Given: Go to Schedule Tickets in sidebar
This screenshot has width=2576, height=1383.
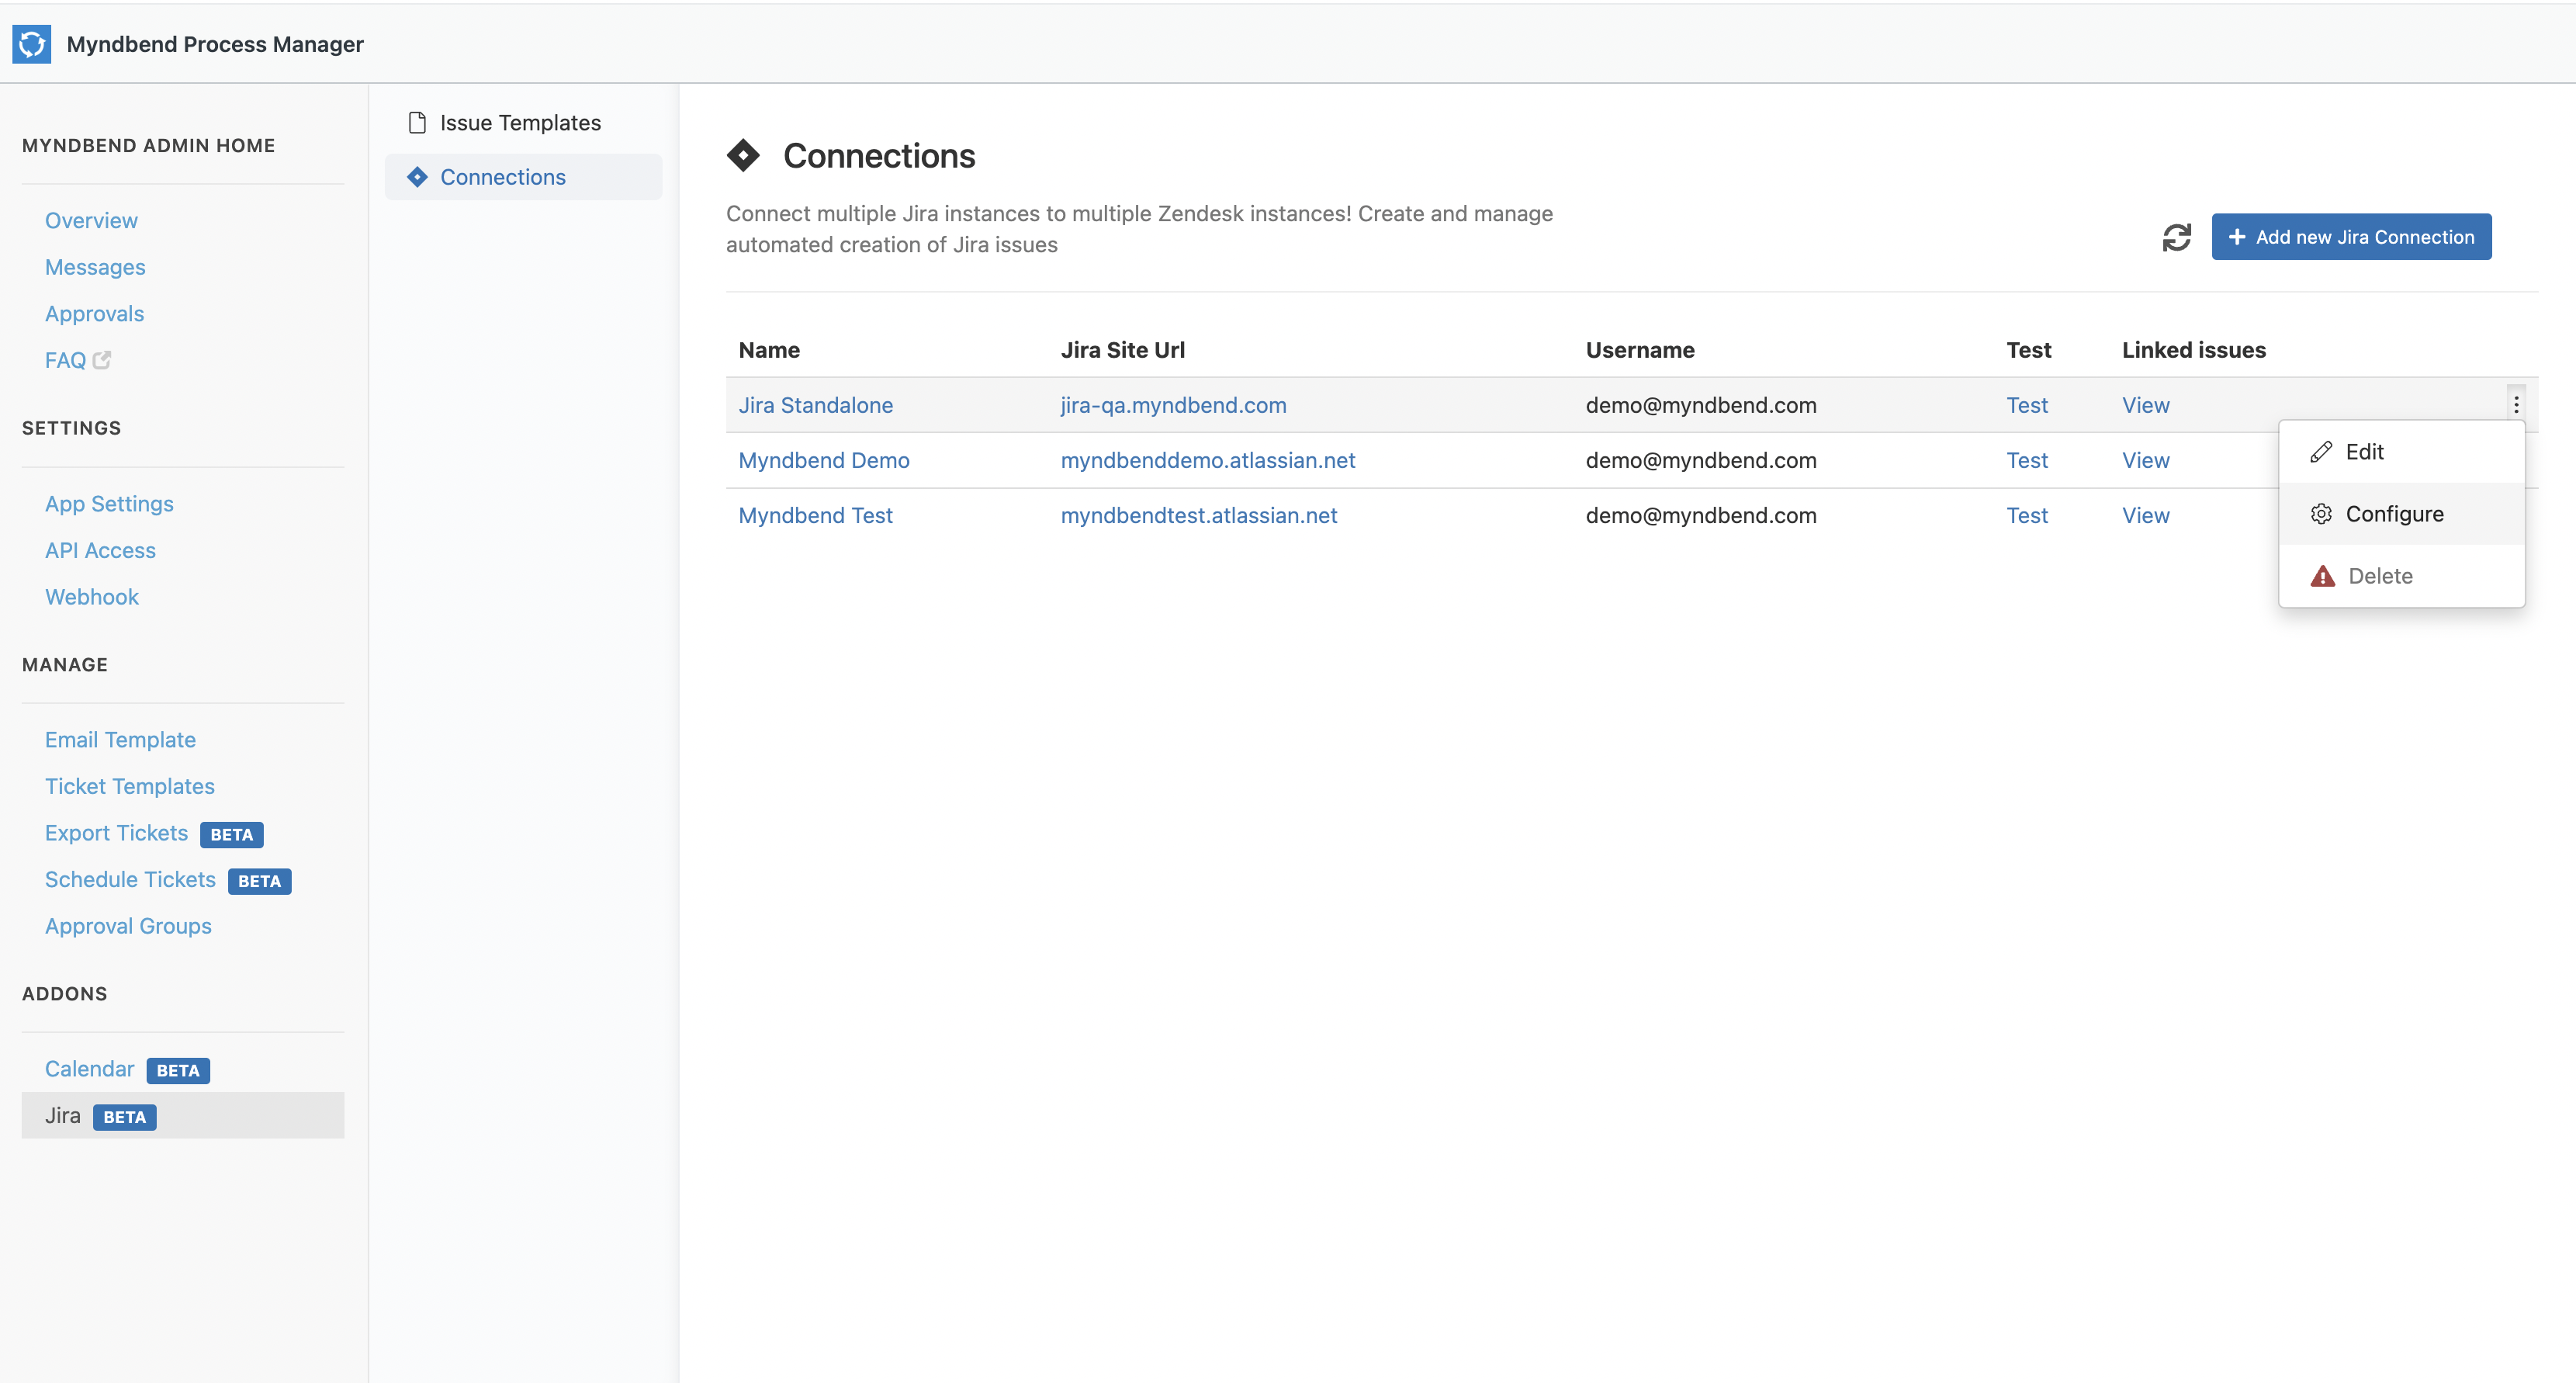Looking at the screenshot, I should pos(130,879).
